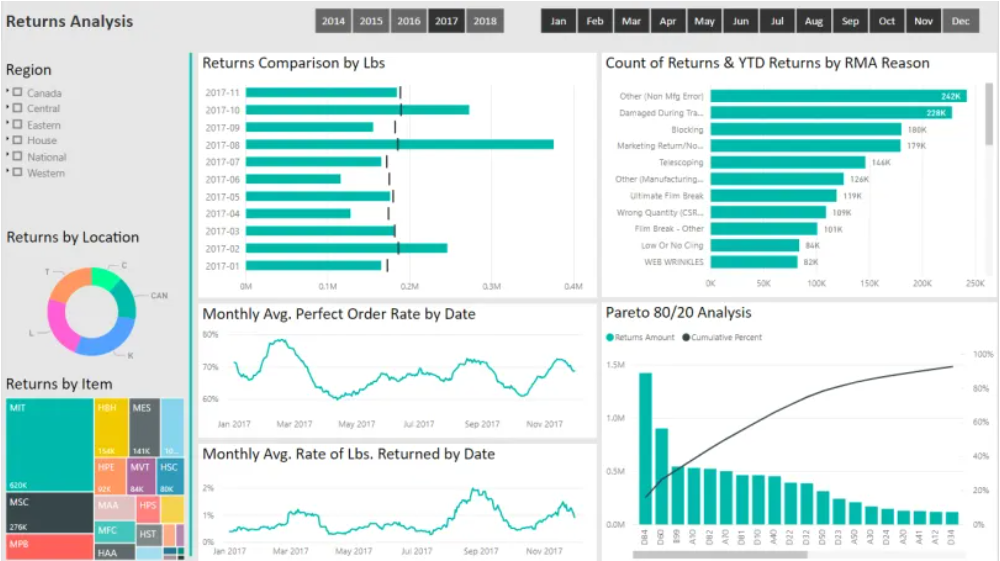Select the MVT purple treemap tile

click(x=141, y=476)
